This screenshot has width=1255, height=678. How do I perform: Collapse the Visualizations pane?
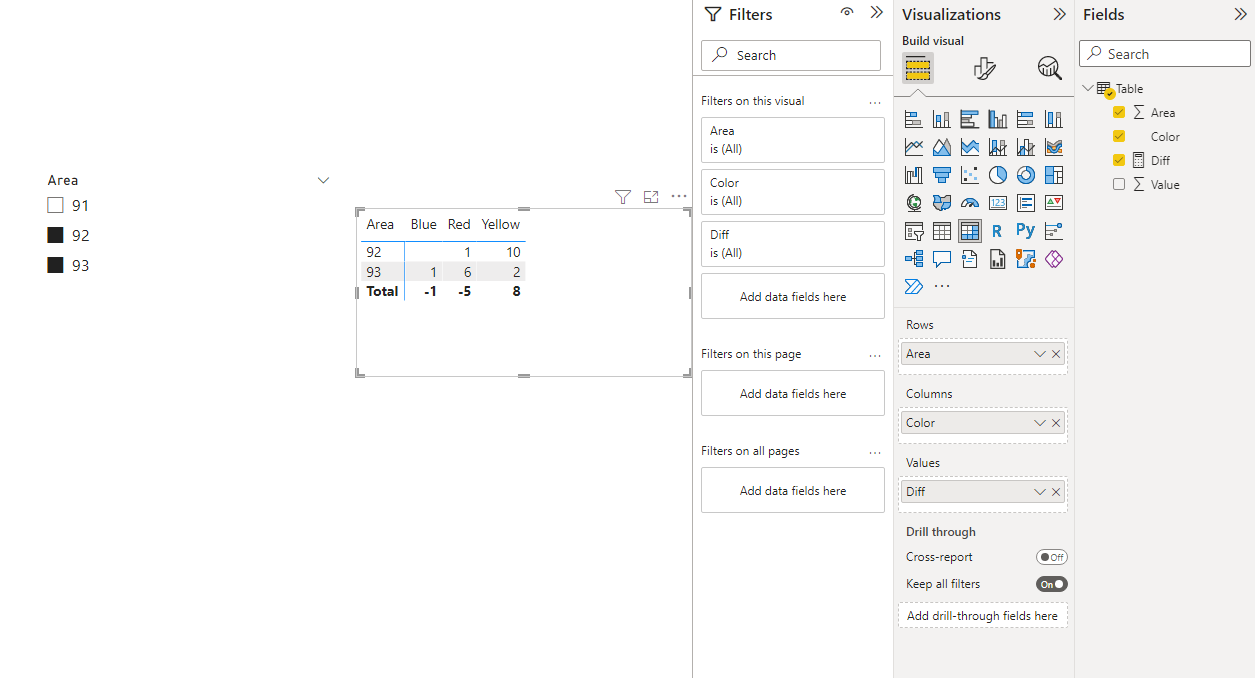(x=1059, y=14)
